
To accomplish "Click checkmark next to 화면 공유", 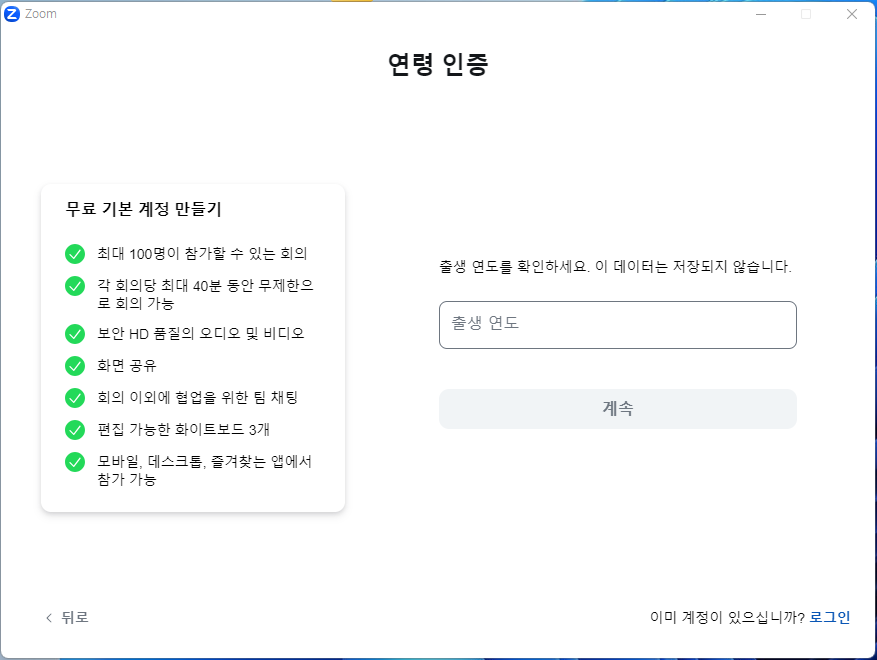I will pyautogui.click(x=75, y=366).
